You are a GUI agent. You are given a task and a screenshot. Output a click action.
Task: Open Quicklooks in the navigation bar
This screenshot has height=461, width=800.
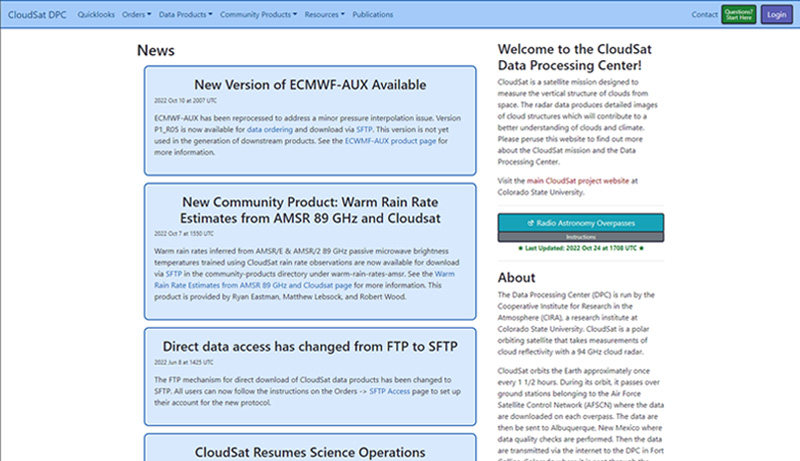[96, 15]
